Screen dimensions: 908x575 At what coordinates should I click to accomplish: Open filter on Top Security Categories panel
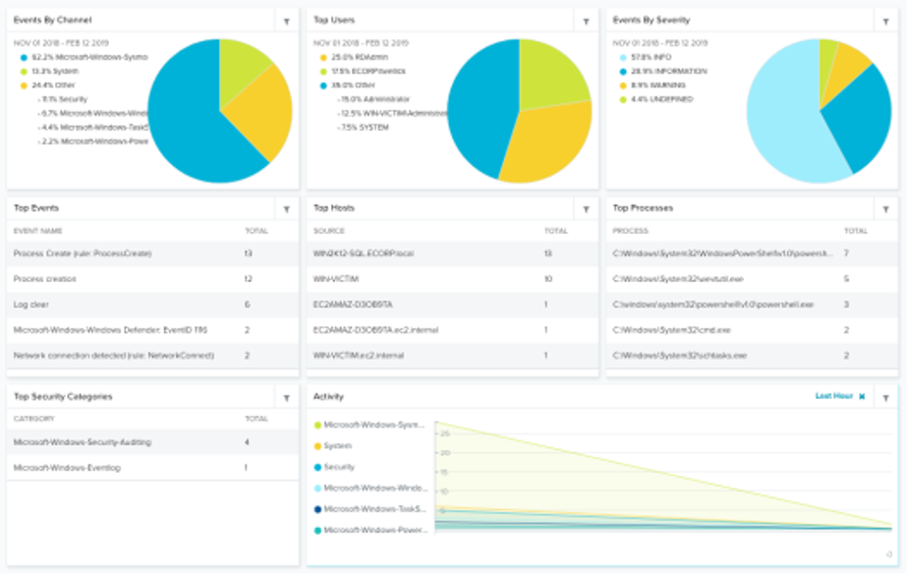point(286,398)
